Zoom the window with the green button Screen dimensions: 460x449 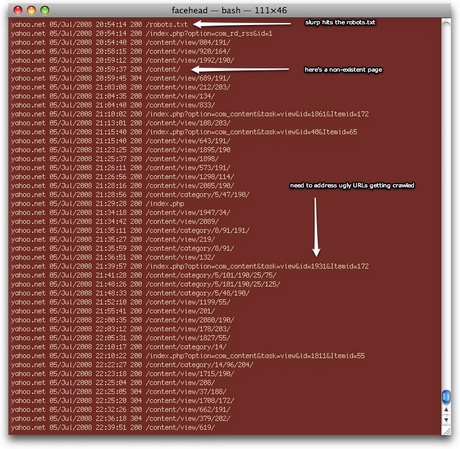pyautogui.click(x=45, y=10)
